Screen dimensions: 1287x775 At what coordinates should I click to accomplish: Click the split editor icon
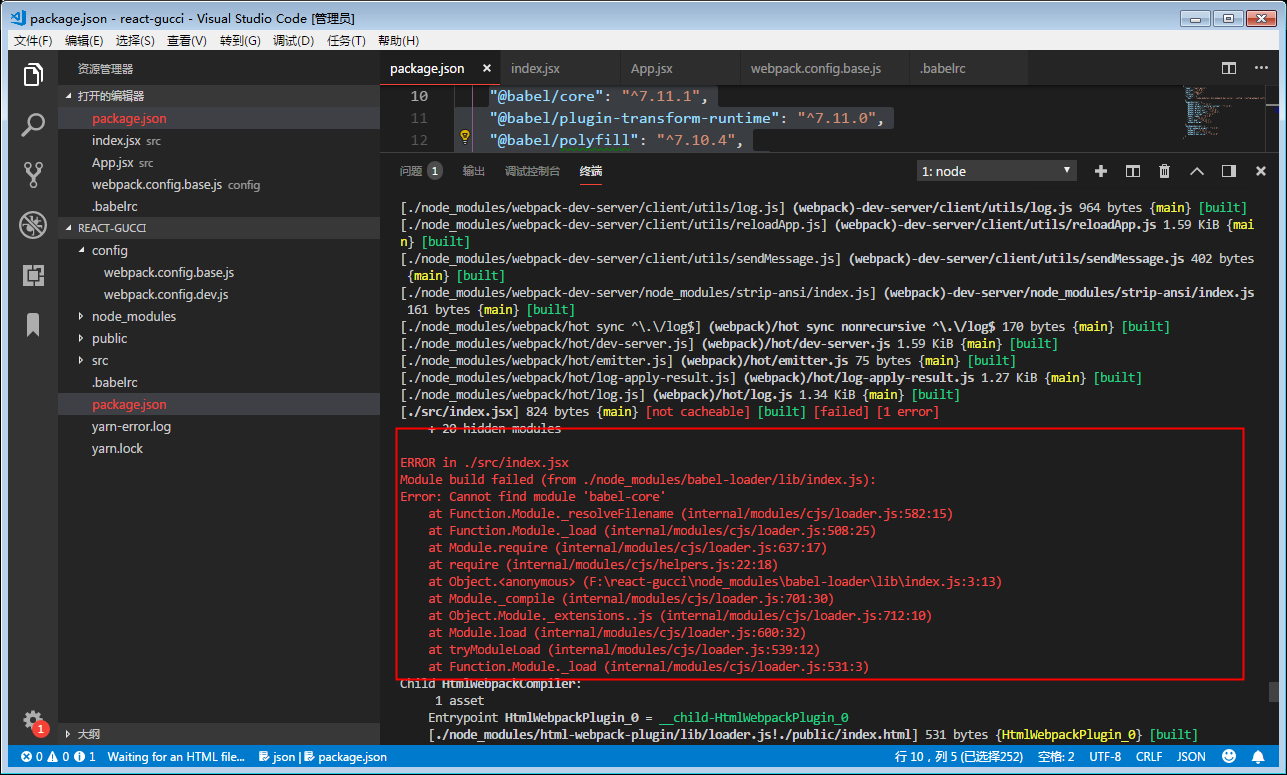1229,68
